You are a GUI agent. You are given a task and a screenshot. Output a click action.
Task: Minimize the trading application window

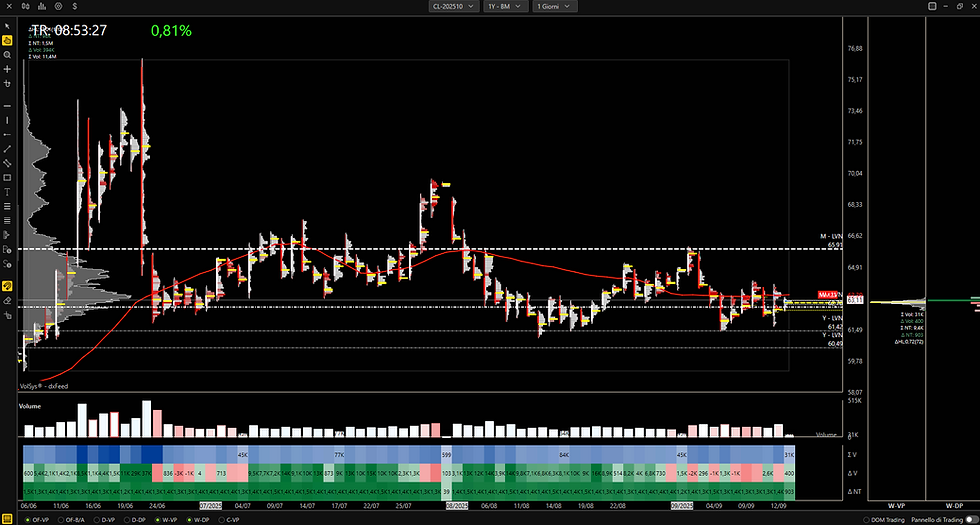point(946,6)
